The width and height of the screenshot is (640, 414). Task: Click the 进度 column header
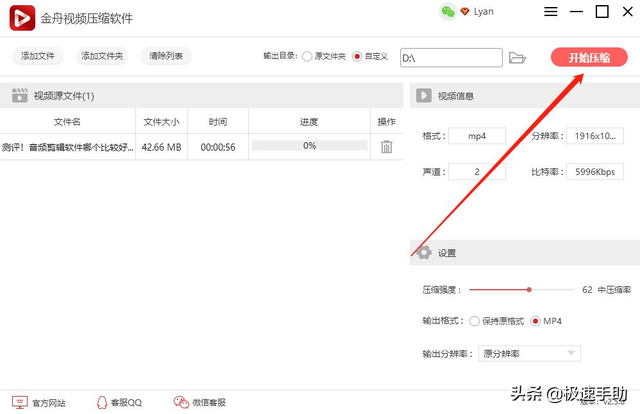pyautogui.click(x=309, y=121)
